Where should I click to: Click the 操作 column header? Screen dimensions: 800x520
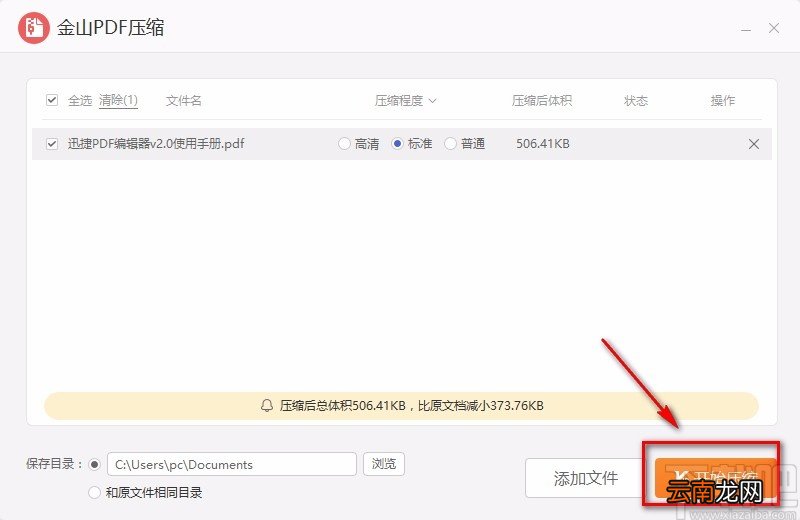(x=723, y=101)
